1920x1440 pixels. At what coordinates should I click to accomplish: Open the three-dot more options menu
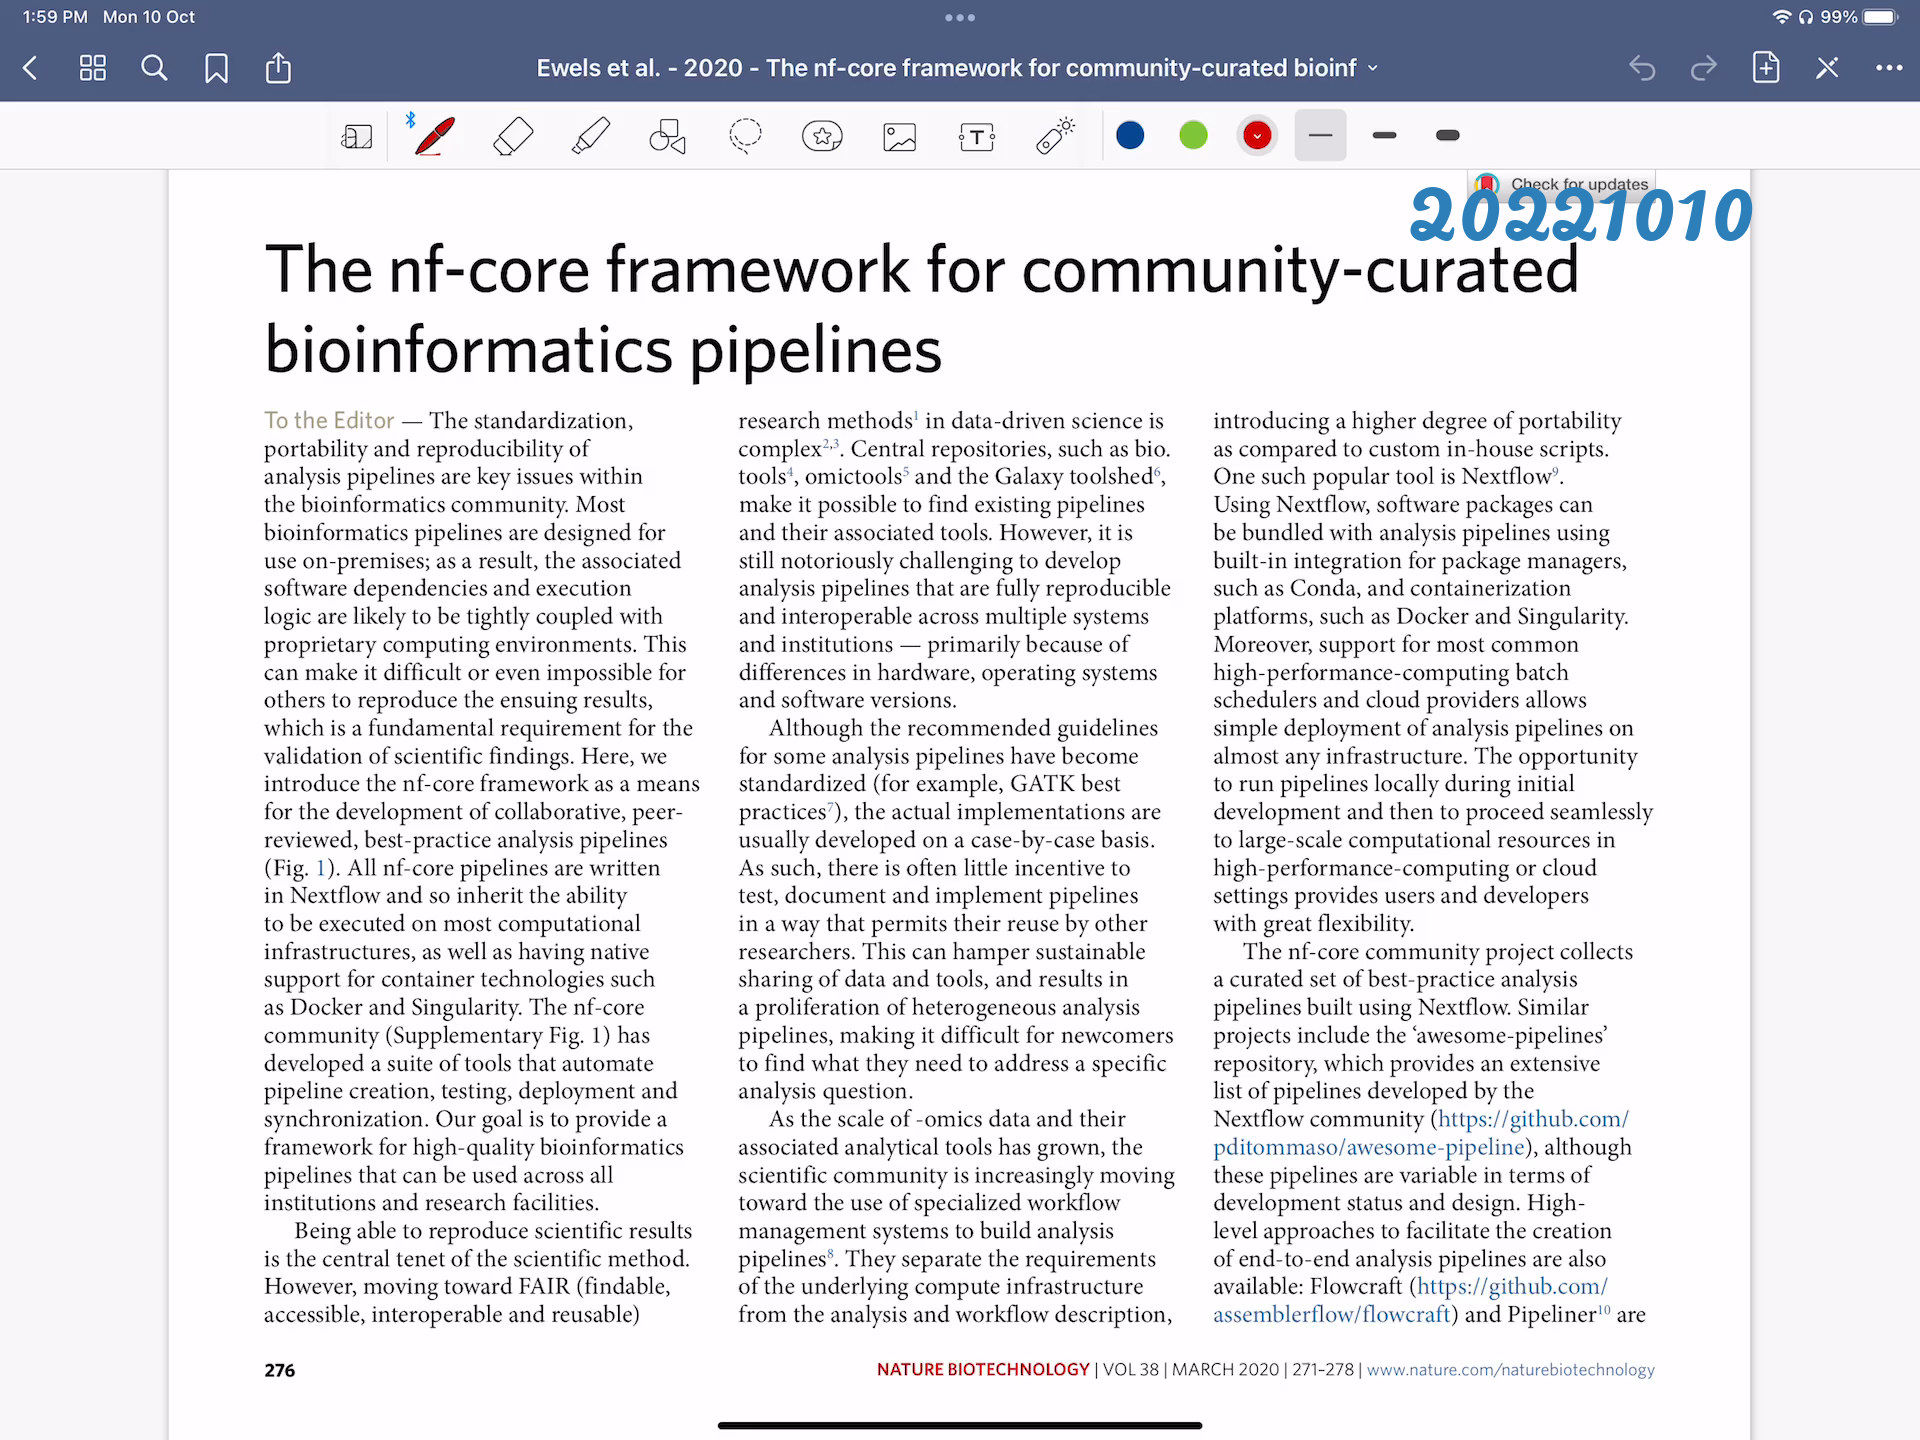coord(1888,68)
